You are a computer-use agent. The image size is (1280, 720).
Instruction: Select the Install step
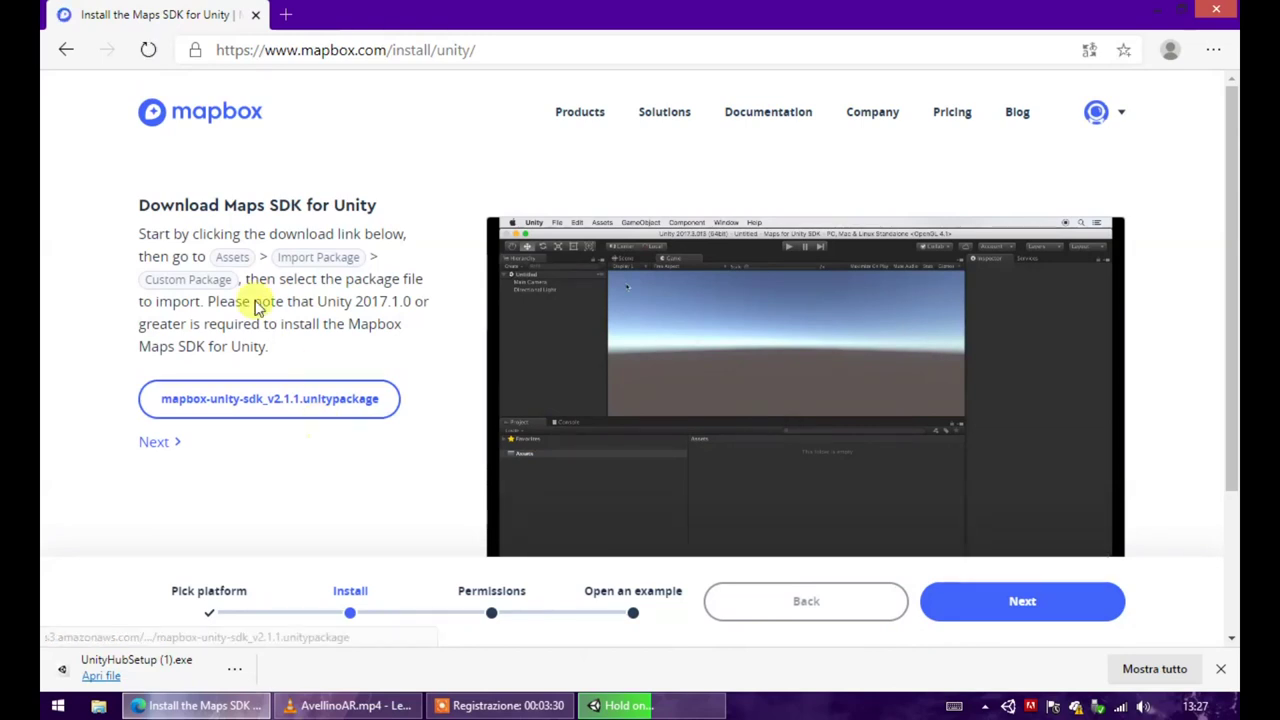pos(350,591)
